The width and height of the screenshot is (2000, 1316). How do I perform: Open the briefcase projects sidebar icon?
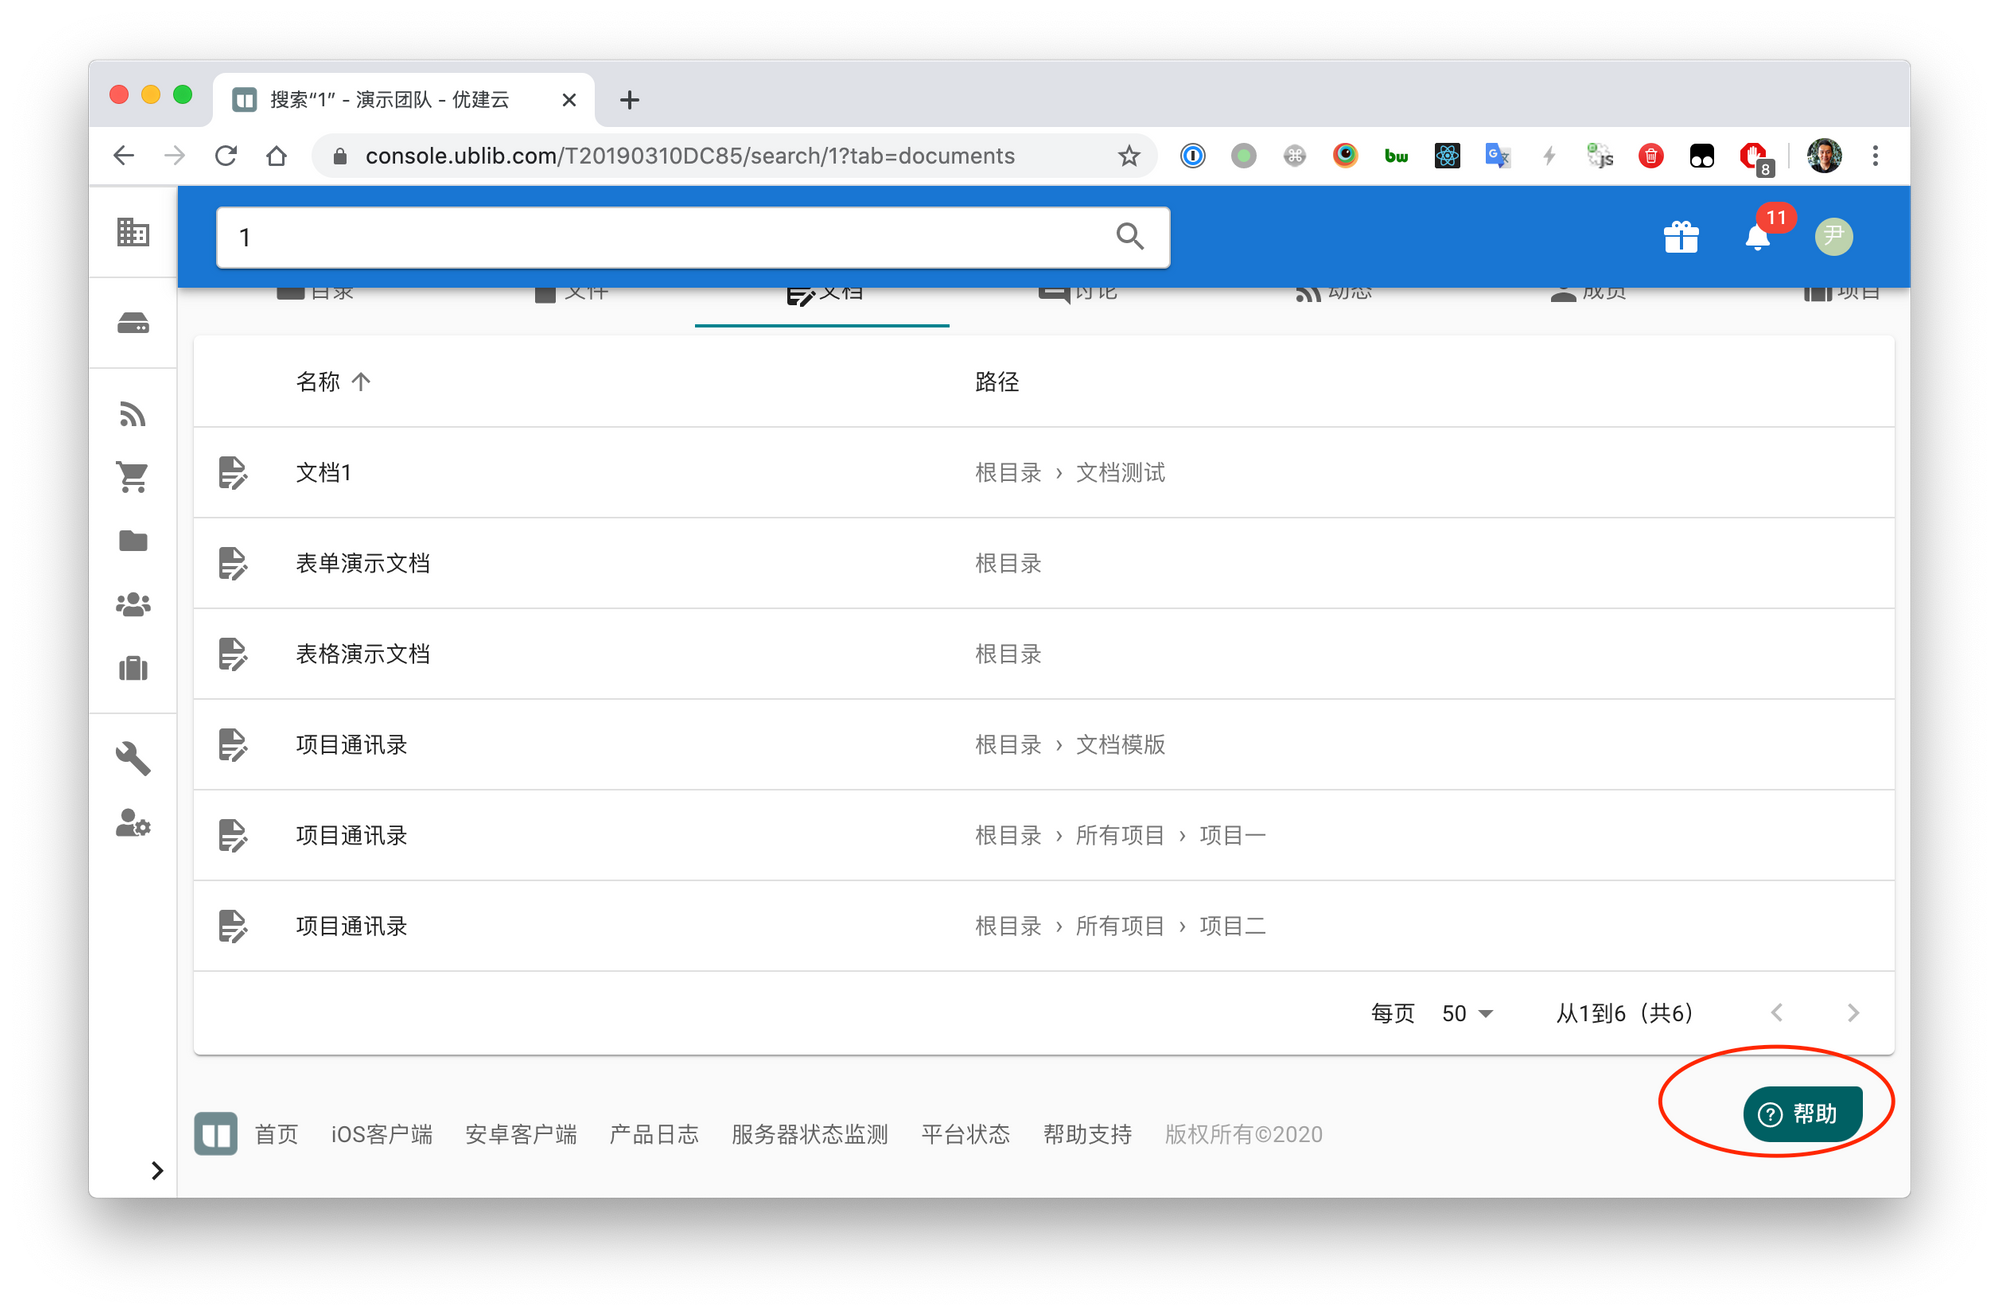point(133,668)
